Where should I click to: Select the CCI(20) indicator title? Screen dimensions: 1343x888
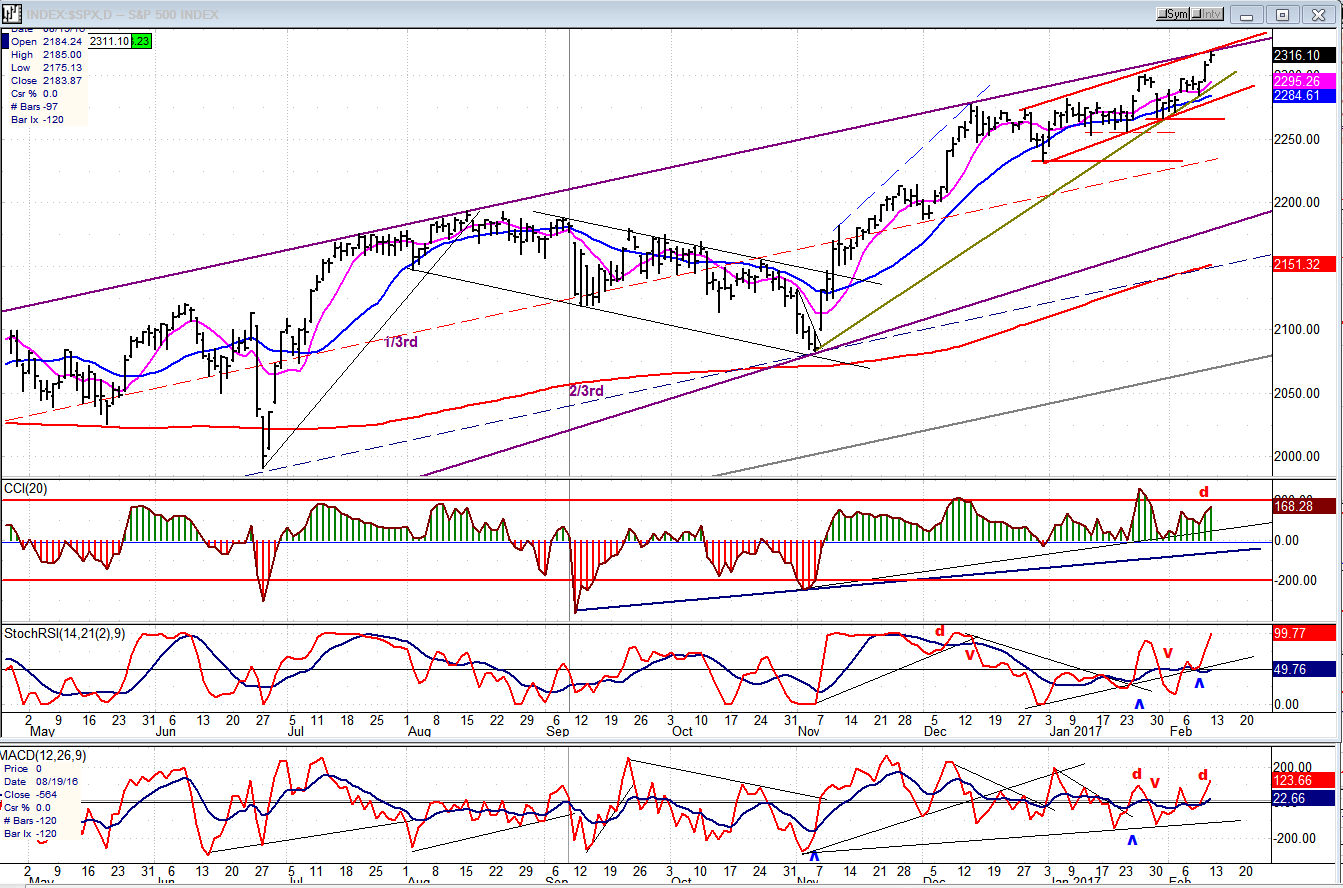coord(26,488)
